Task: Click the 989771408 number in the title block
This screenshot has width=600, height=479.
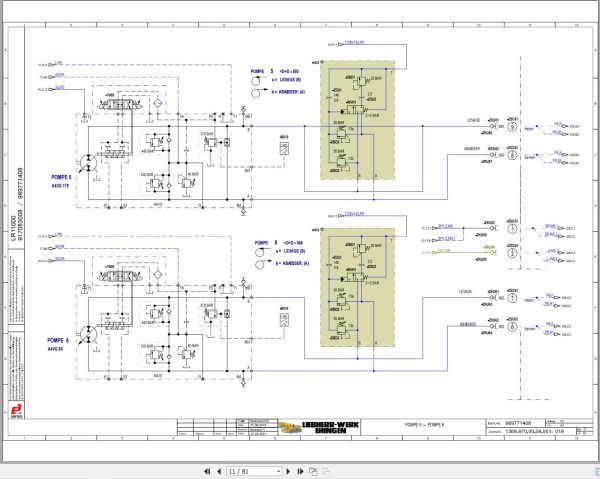Action: click(518, 423)
